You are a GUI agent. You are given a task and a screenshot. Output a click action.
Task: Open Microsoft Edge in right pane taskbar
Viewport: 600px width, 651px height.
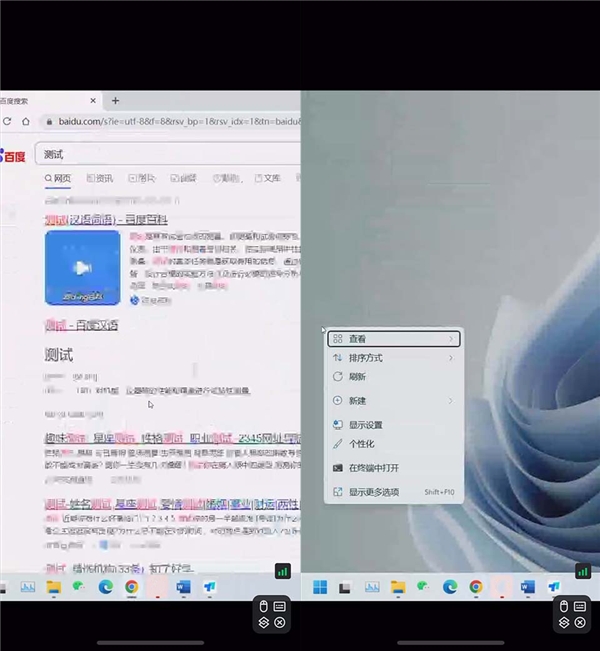450,587
